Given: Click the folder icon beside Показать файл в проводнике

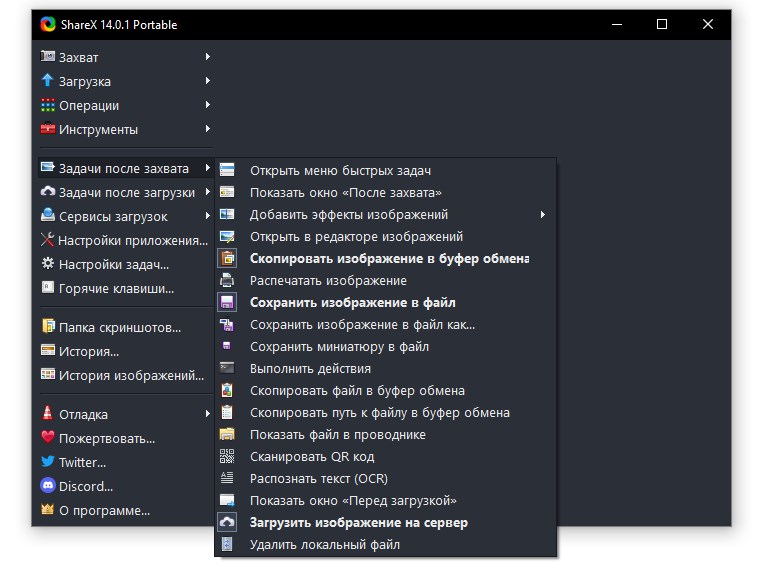Looking at the screenshot, I should click(x=227, y=434).
